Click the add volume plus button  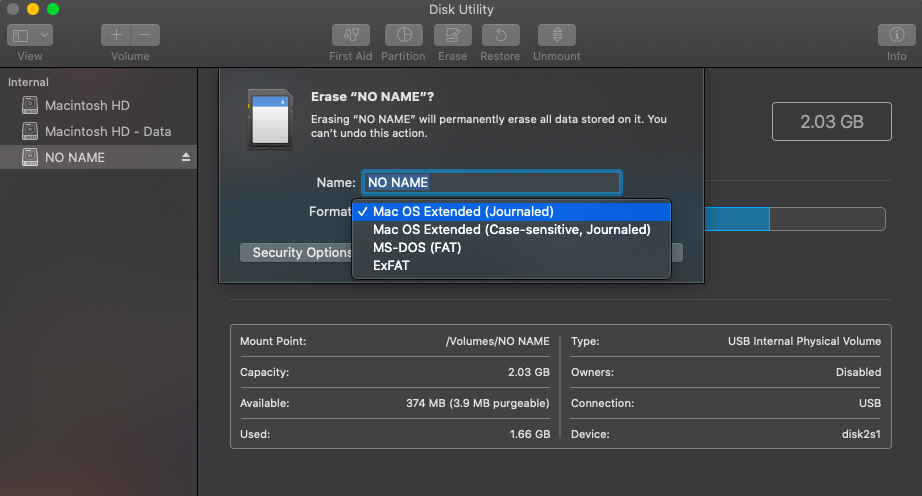[116, 35]
